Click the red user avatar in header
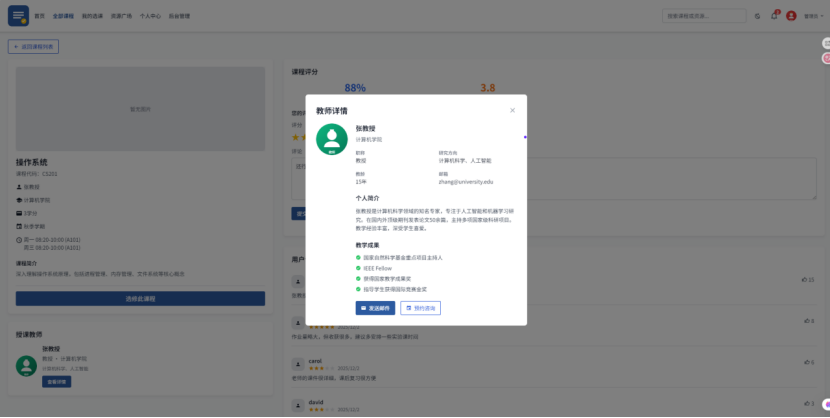The width and height of the screenshot is (830, 418). click(x=791, y=16)
